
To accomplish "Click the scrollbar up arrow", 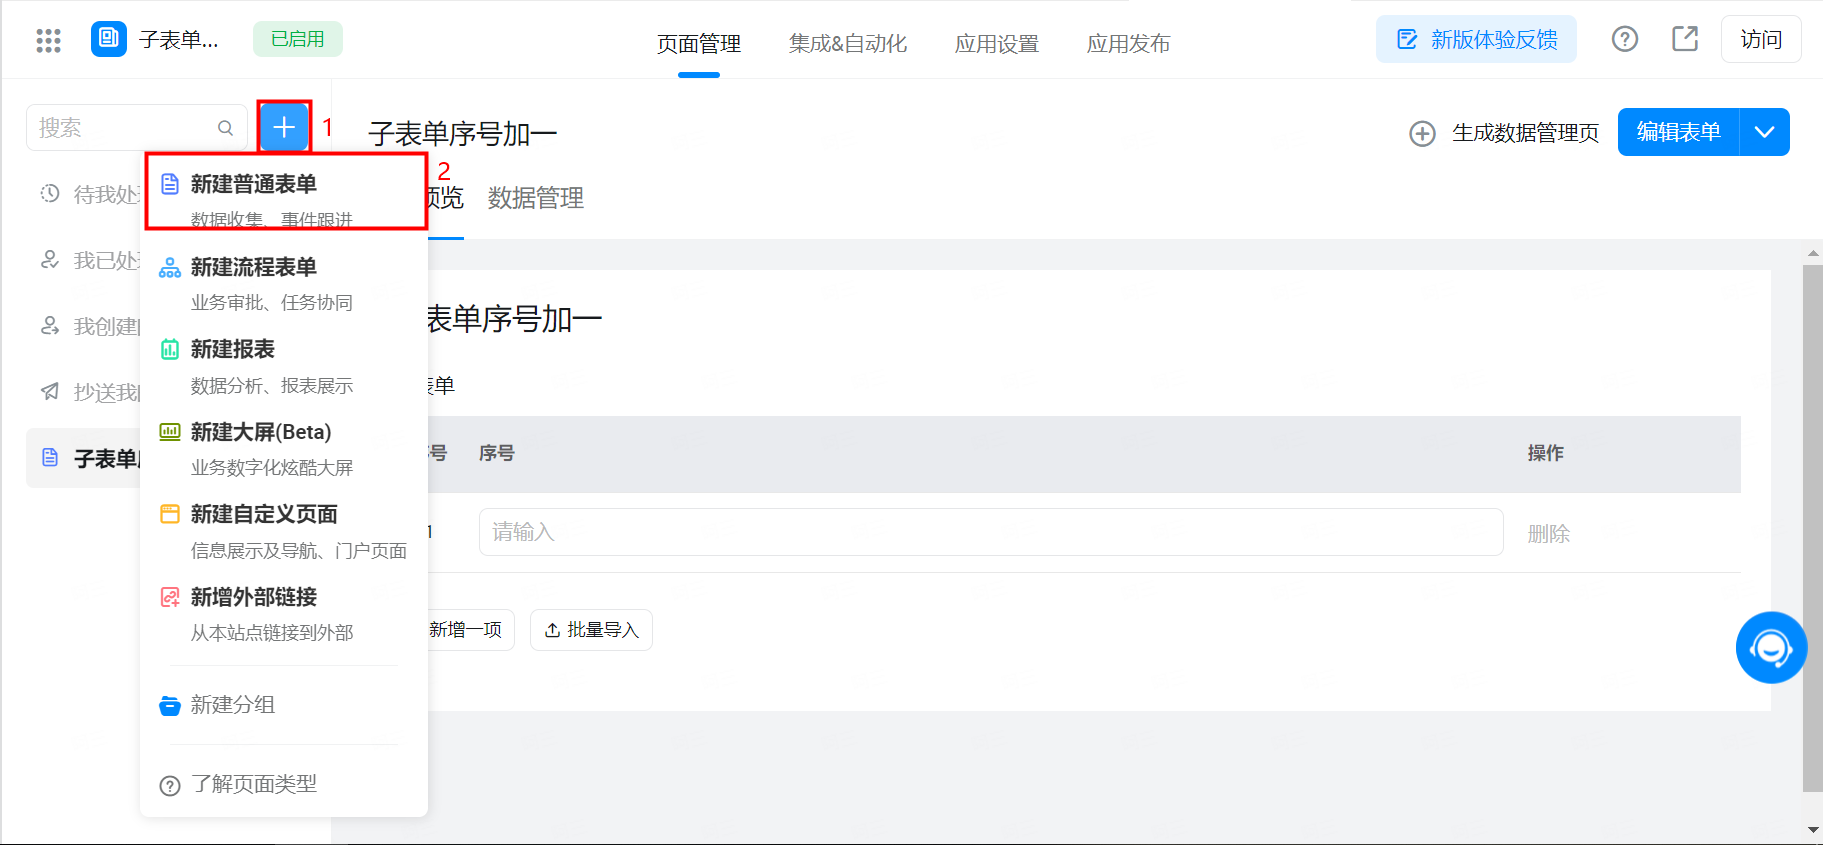I will point(1813,254).
